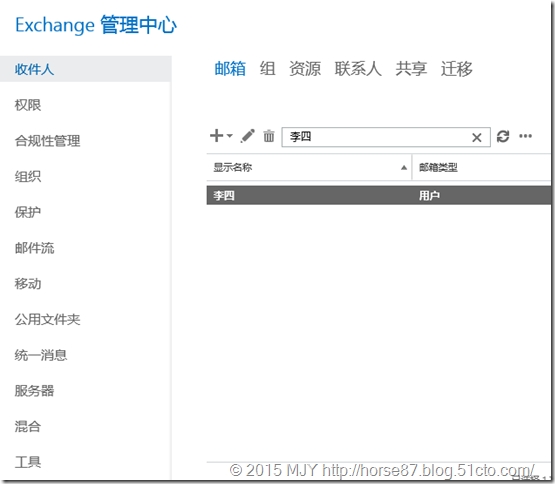Clear the search box with the X icon

point(477,137)
